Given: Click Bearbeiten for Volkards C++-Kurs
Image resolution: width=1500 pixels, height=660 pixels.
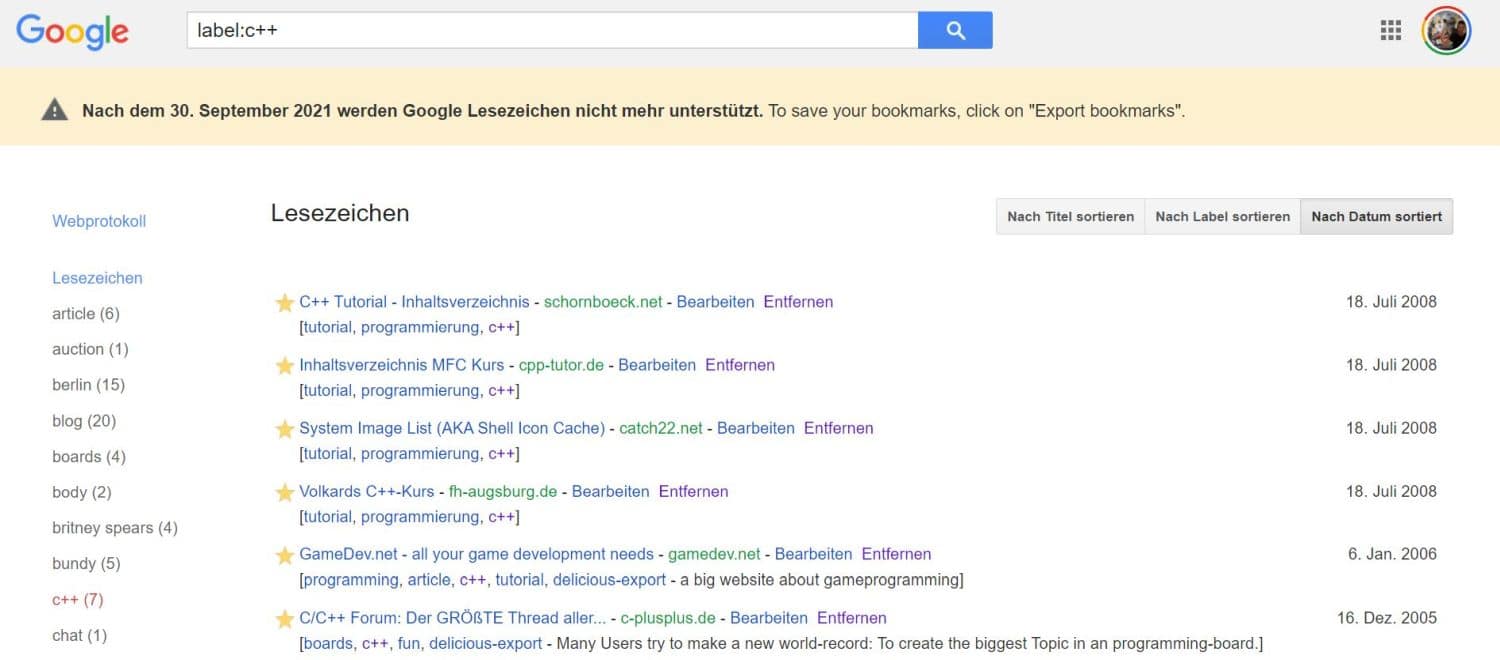Looking at the screenshot, I should point(610,491).
